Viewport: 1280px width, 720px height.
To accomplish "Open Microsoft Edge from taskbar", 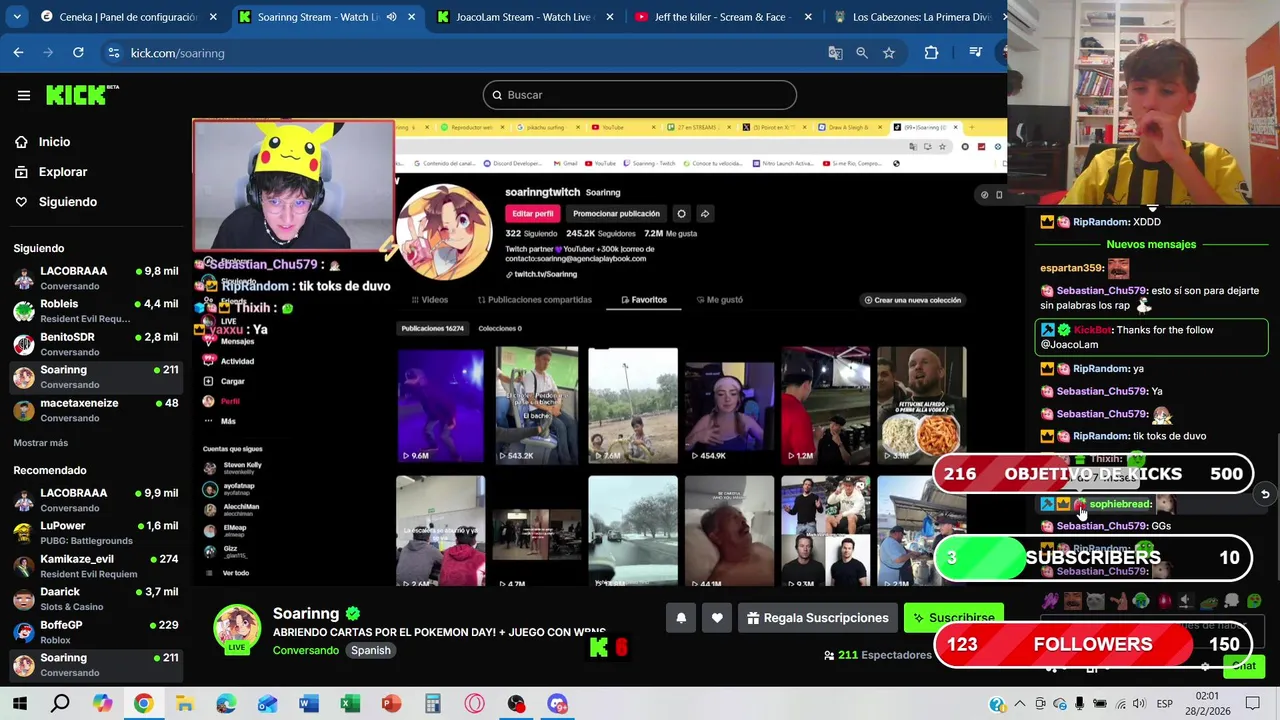I will tap(226, 704).
